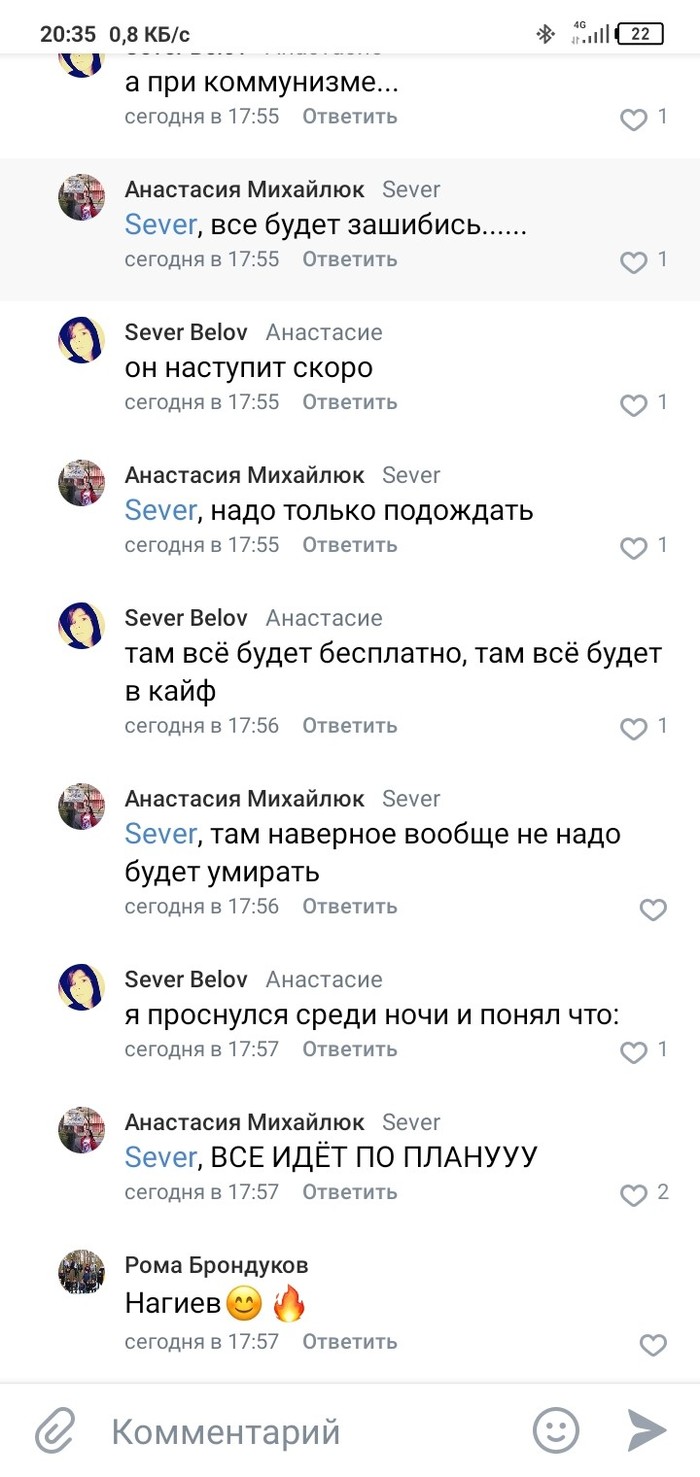Click the Sever mention in 'ВСЕ ИДЁТ ПО ПЛАНУУУ'
The width and height of the screenshot is (700, 1477).
pyautogui.click(x=160, y=1157)
